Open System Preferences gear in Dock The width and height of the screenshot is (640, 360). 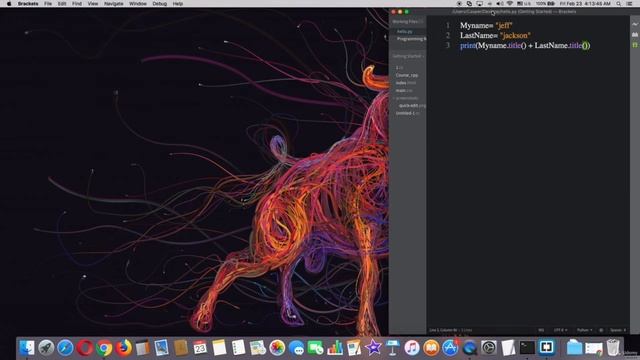(x=489, y=348)
